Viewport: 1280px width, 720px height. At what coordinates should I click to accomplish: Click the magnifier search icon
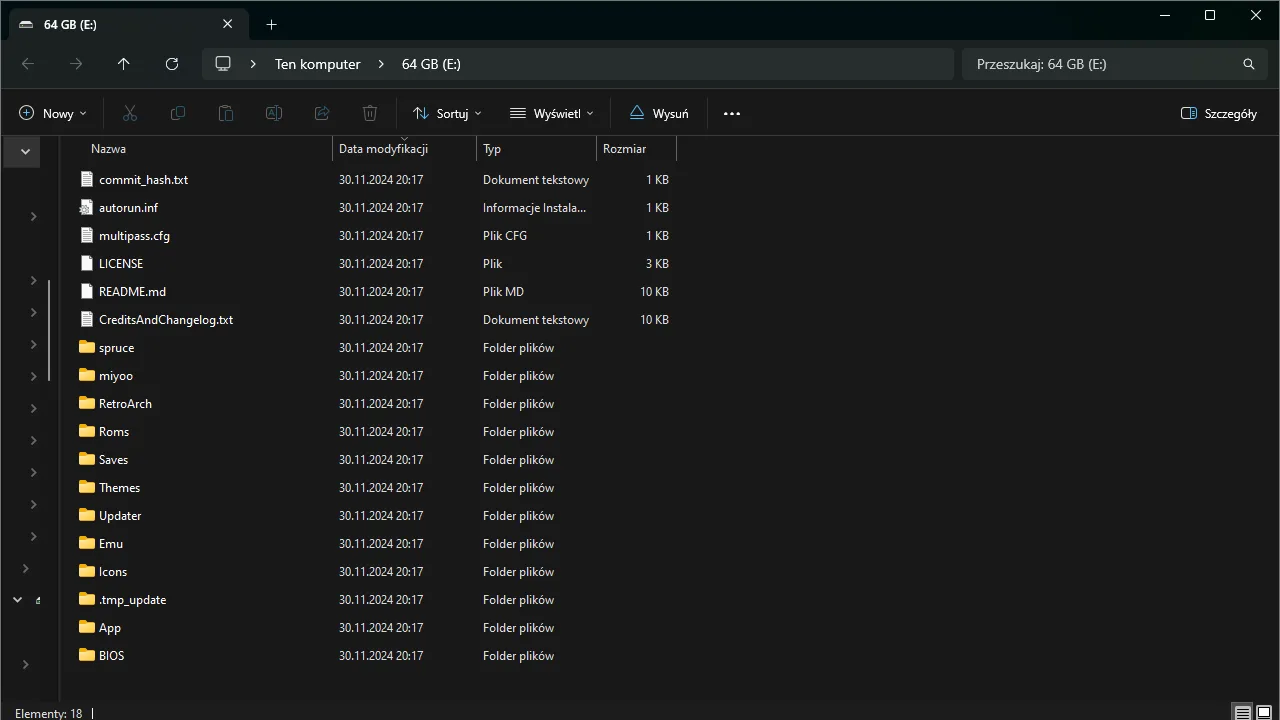pos(1248,64)
